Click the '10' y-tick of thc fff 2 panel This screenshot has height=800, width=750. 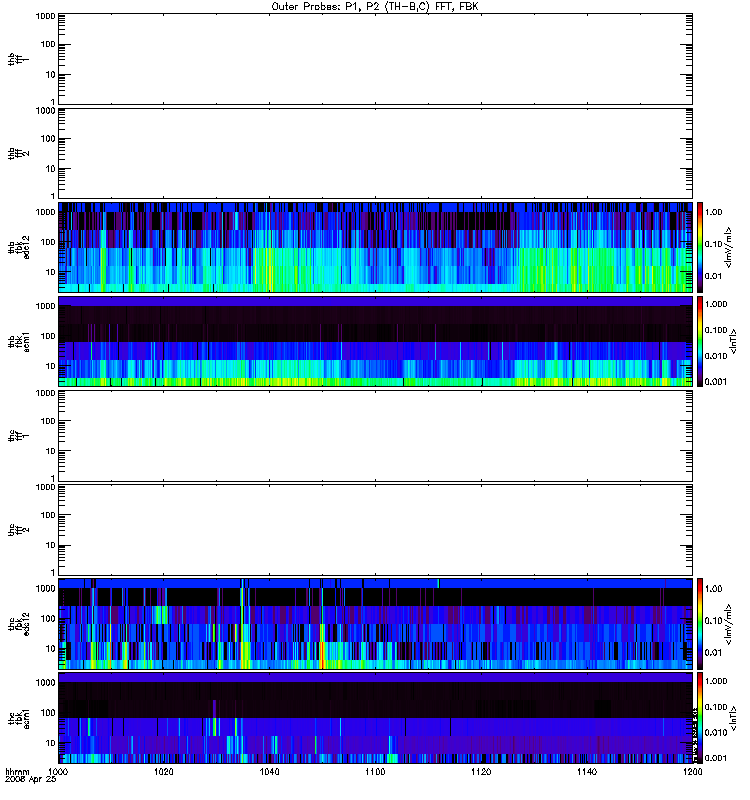pos(51,545)
